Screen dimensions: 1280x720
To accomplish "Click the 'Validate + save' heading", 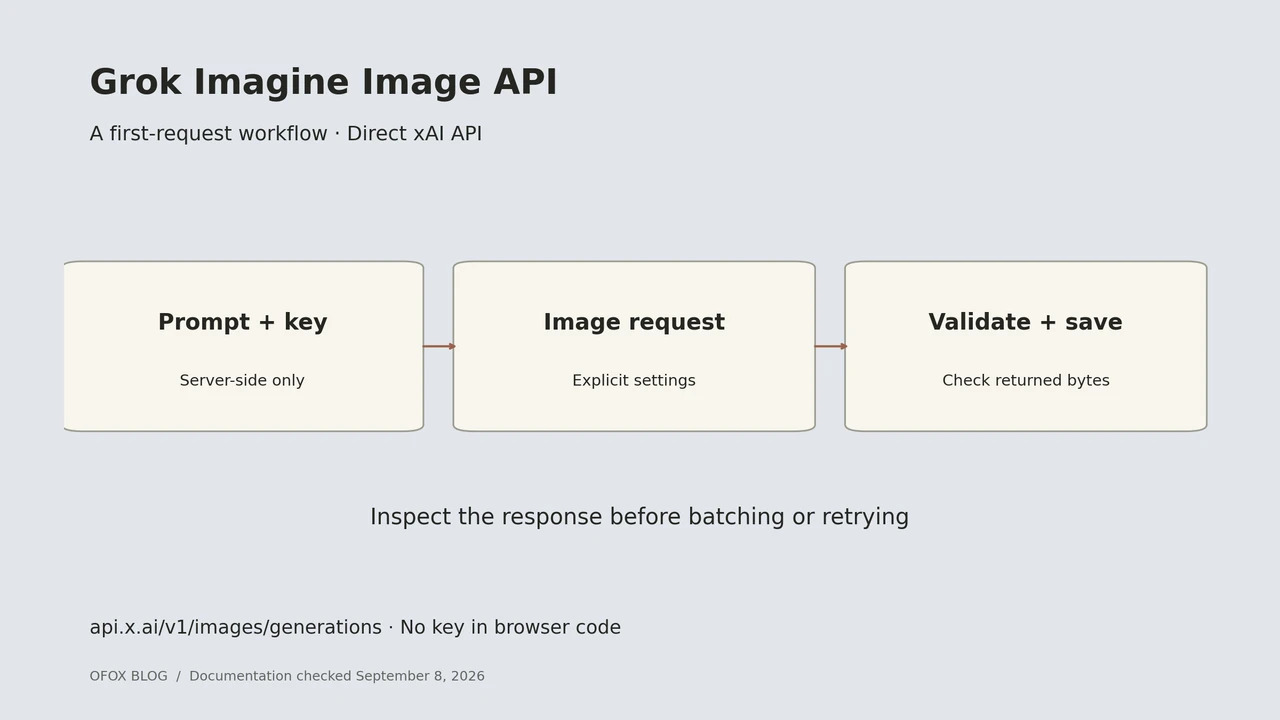I will (1025, 323).
